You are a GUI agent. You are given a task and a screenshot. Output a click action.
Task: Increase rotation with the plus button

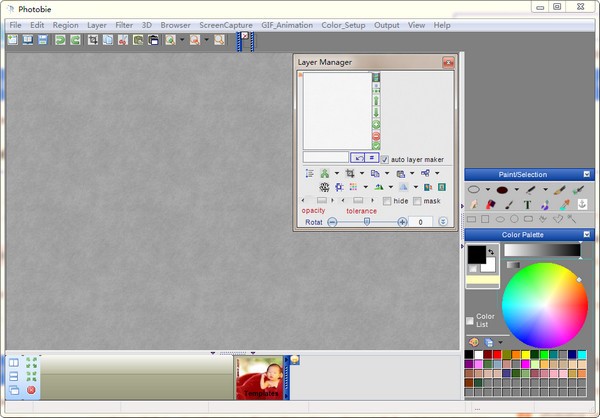point(402,222)
